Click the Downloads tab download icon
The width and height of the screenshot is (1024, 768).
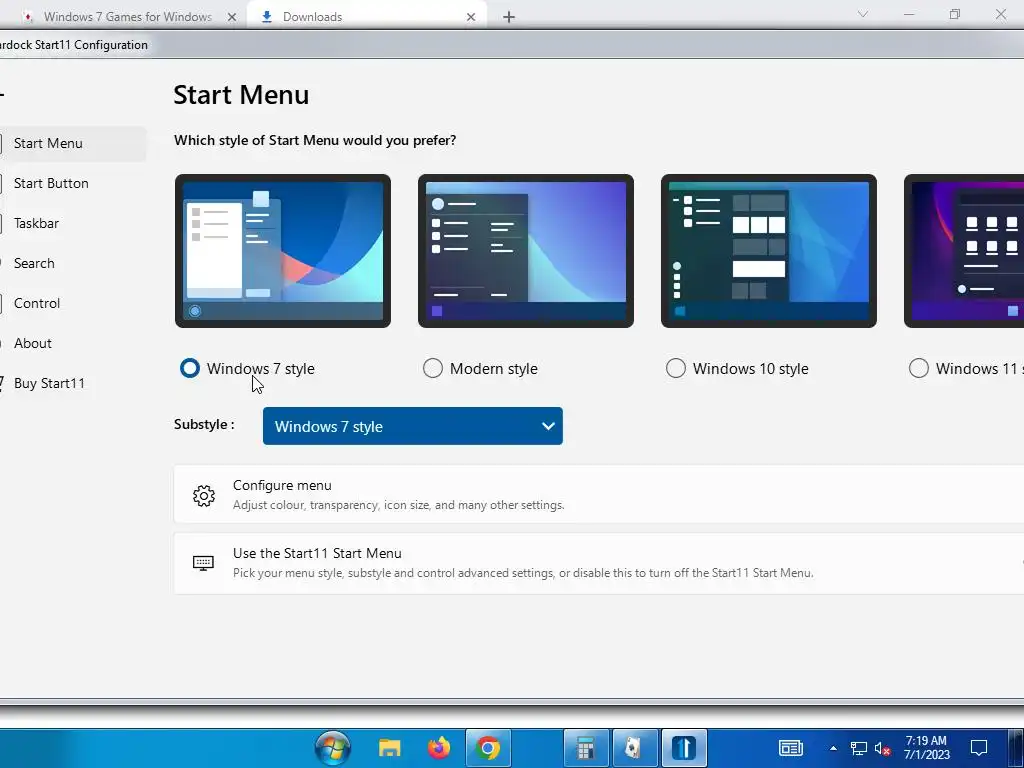[x=266, y=17]
